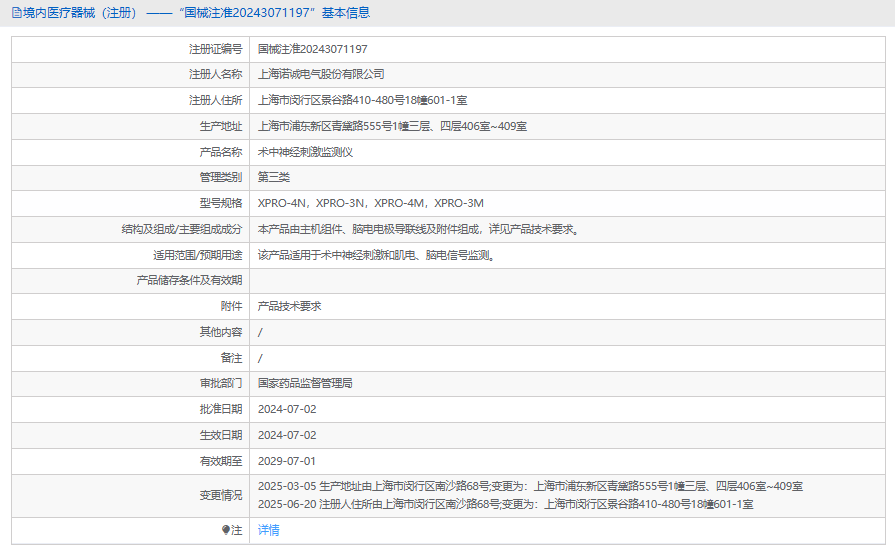
Task: Select the intended use text 该产品适用于术中神经刺激
Action: point(377,255)
